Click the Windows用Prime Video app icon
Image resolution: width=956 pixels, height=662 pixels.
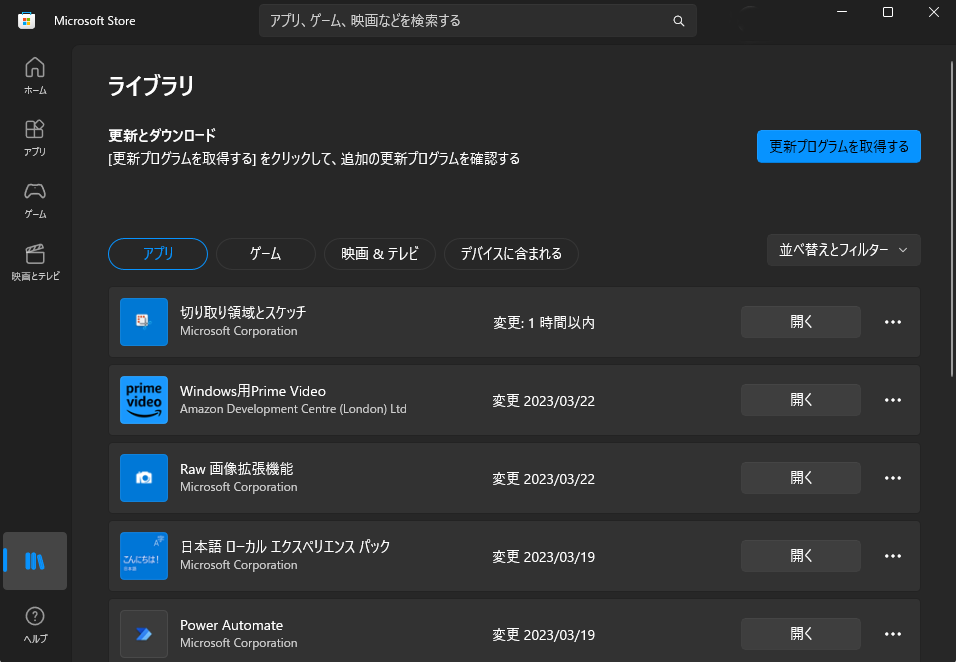pyautogui.click(x=144, y=400)
